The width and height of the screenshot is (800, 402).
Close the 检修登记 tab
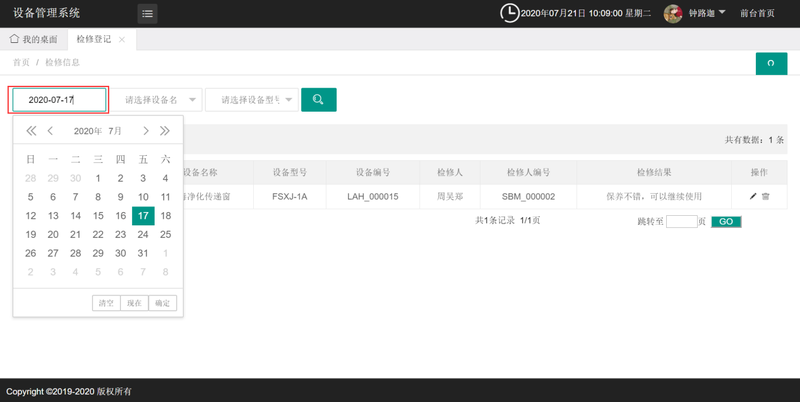coord(122,40)
